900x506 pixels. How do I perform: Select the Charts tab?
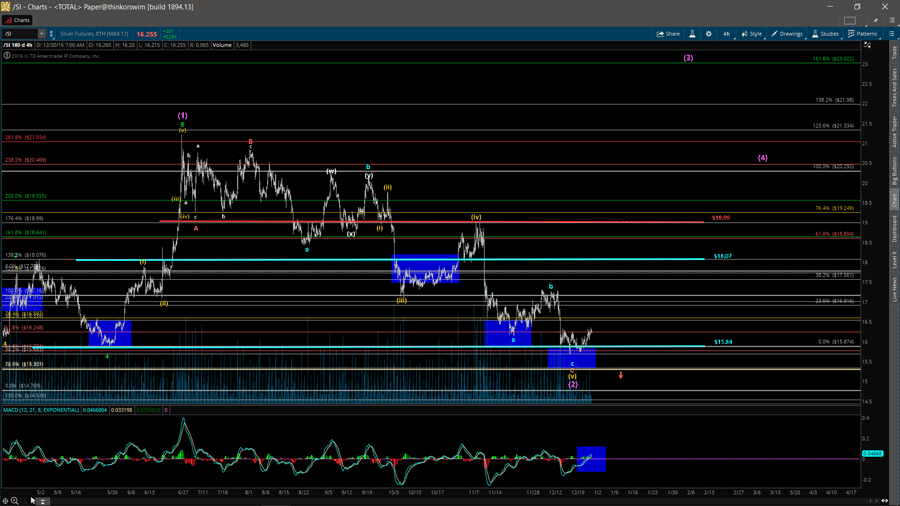(x=18, y=20)
